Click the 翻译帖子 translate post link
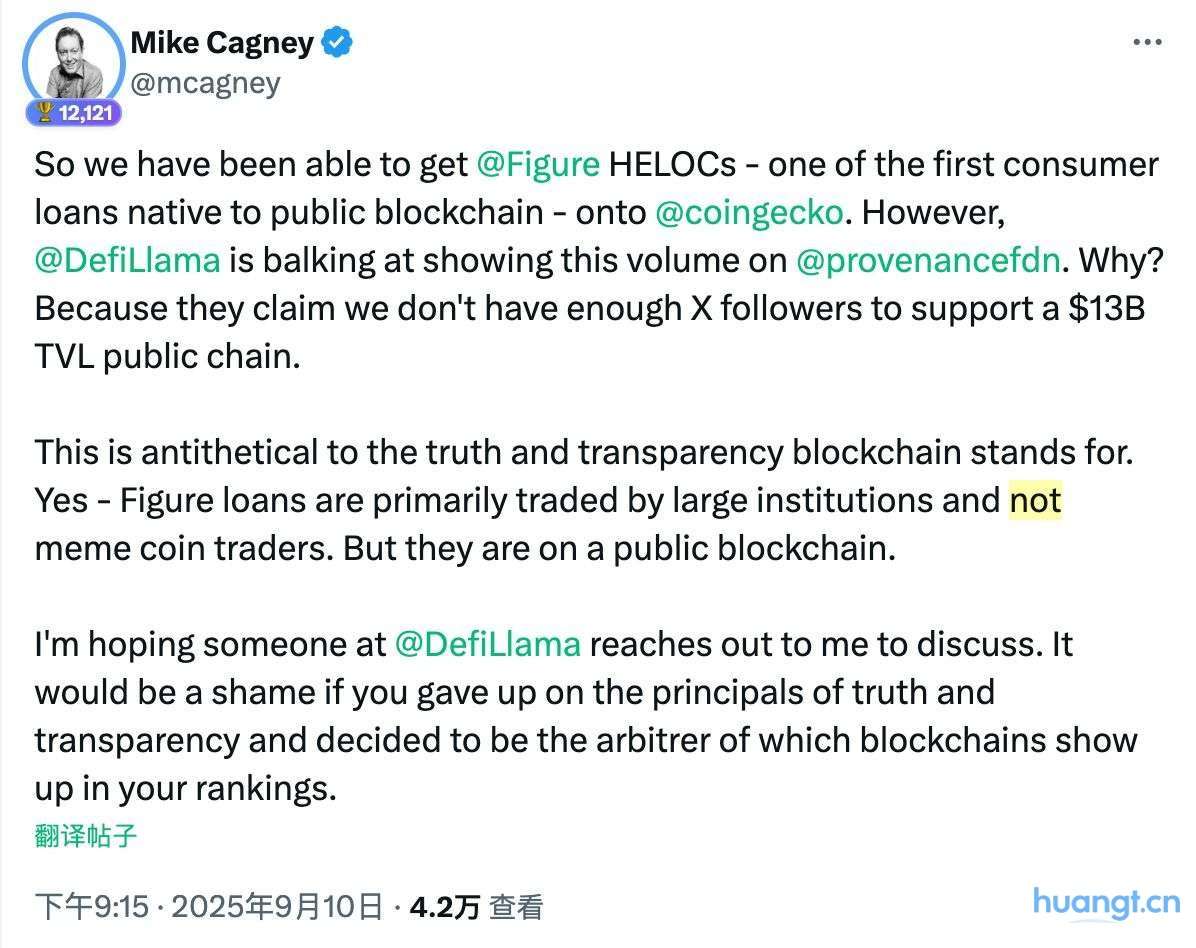Image resolution: width=1196 pixels, height=948 pixels. pyautogui.click(x=85, y=835)
